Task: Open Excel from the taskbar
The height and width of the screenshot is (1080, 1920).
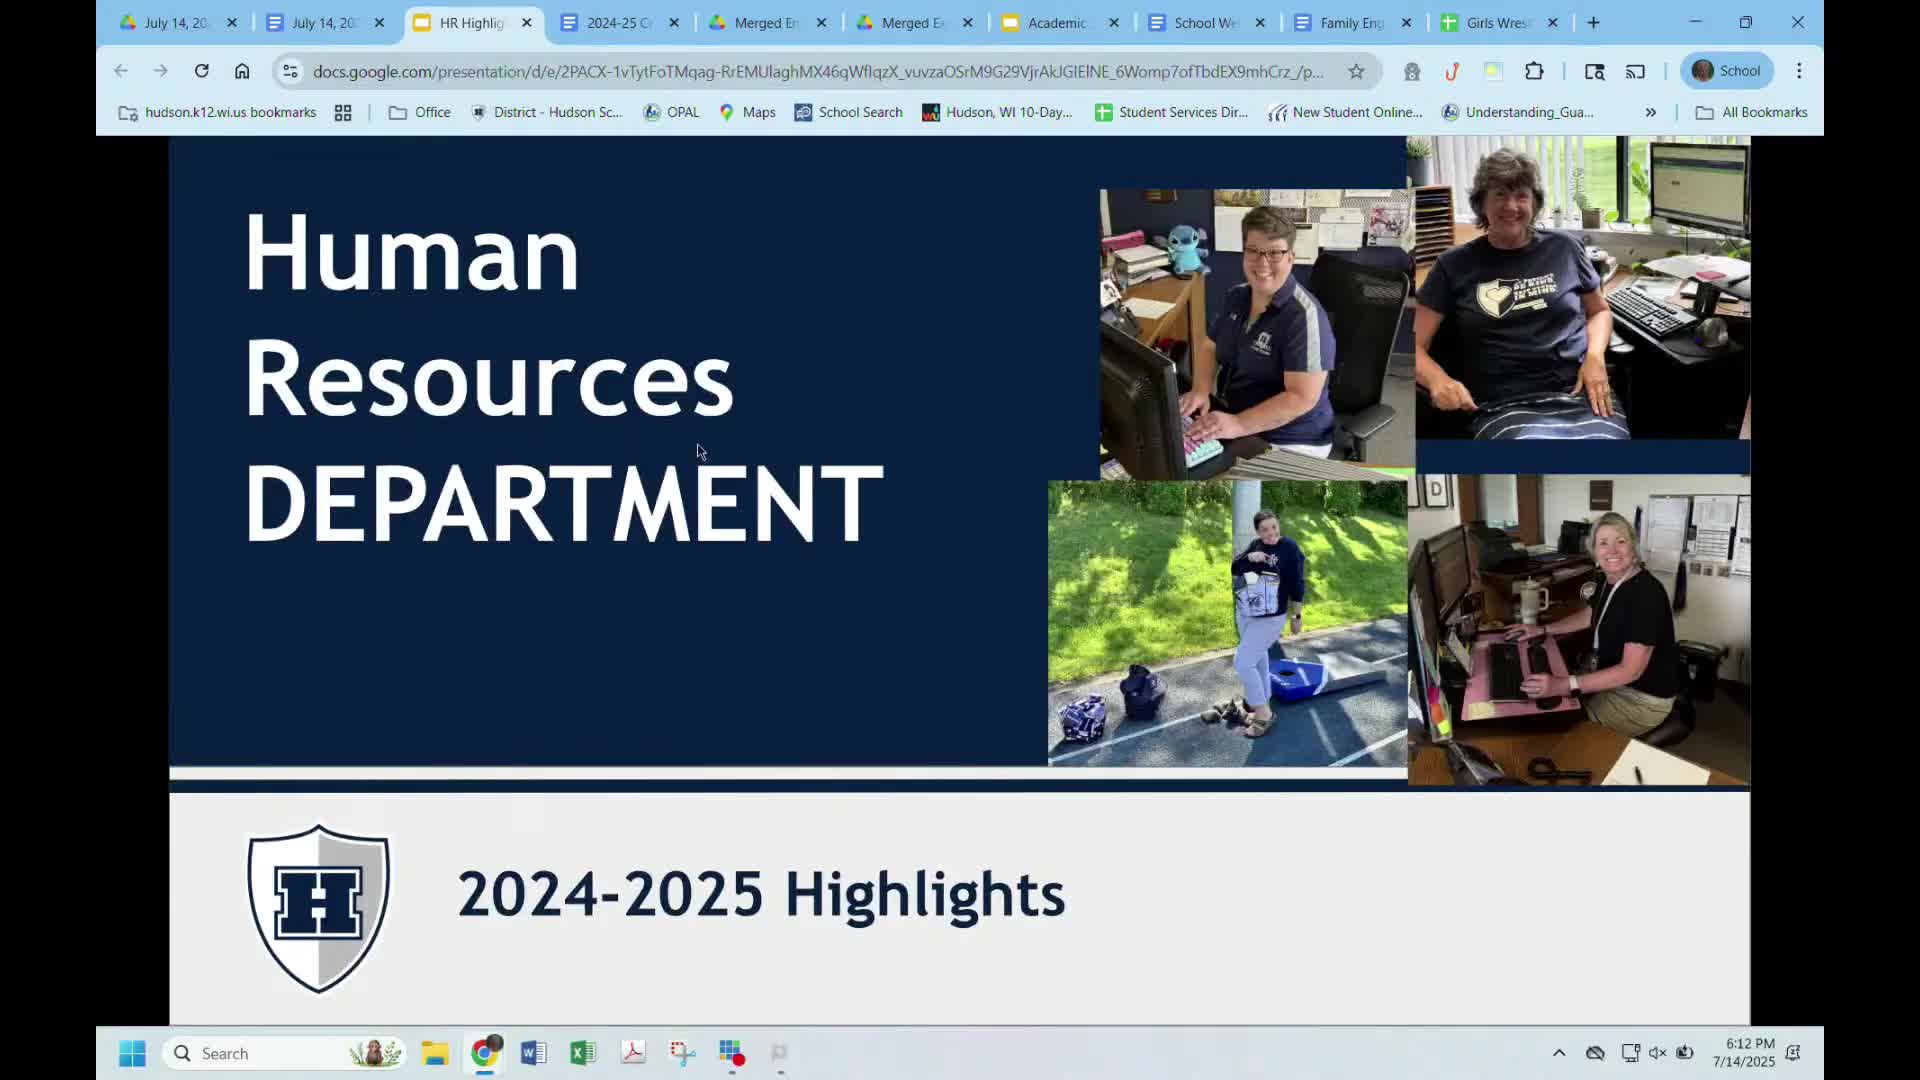Action: click(583, 1053)
